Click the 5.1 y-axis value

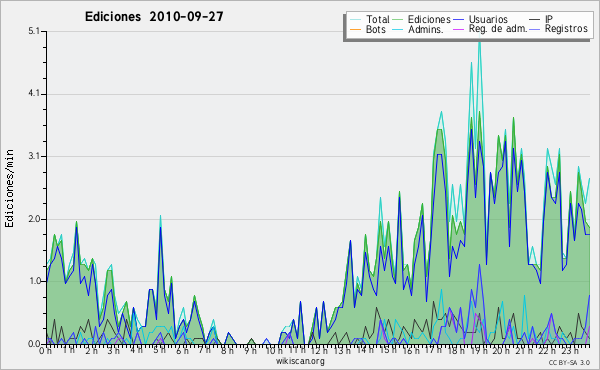34,31
